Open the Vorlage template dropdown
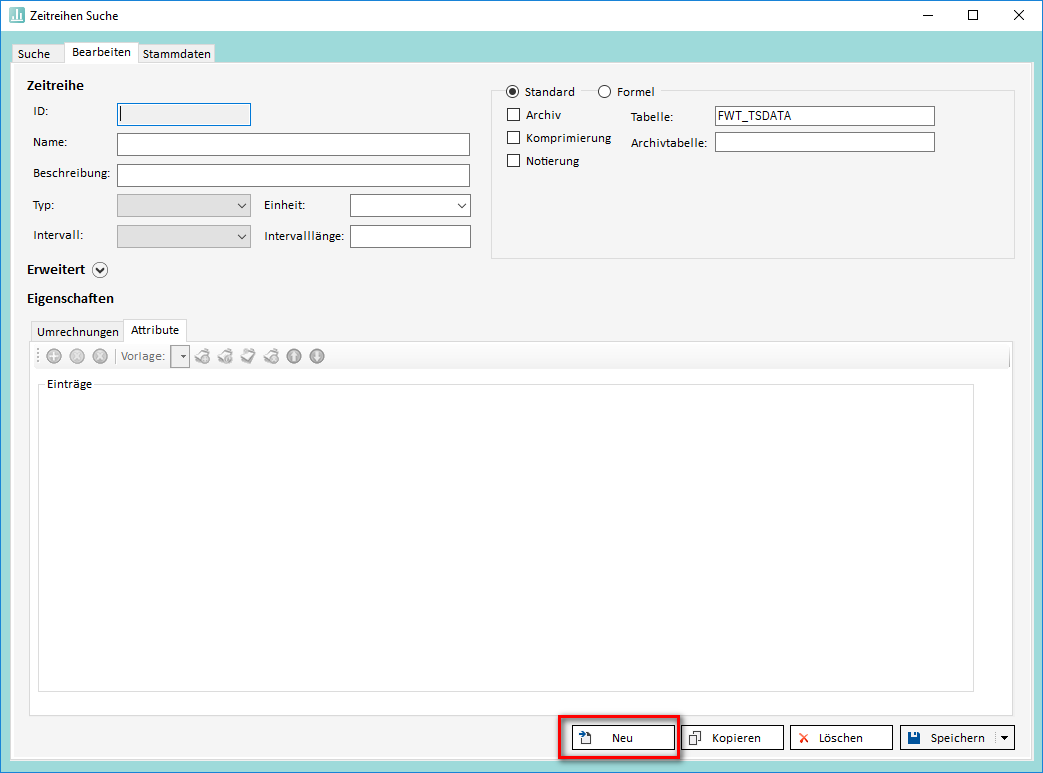Viewport: 1043px width, 773px height. click(x=182, y=356)
